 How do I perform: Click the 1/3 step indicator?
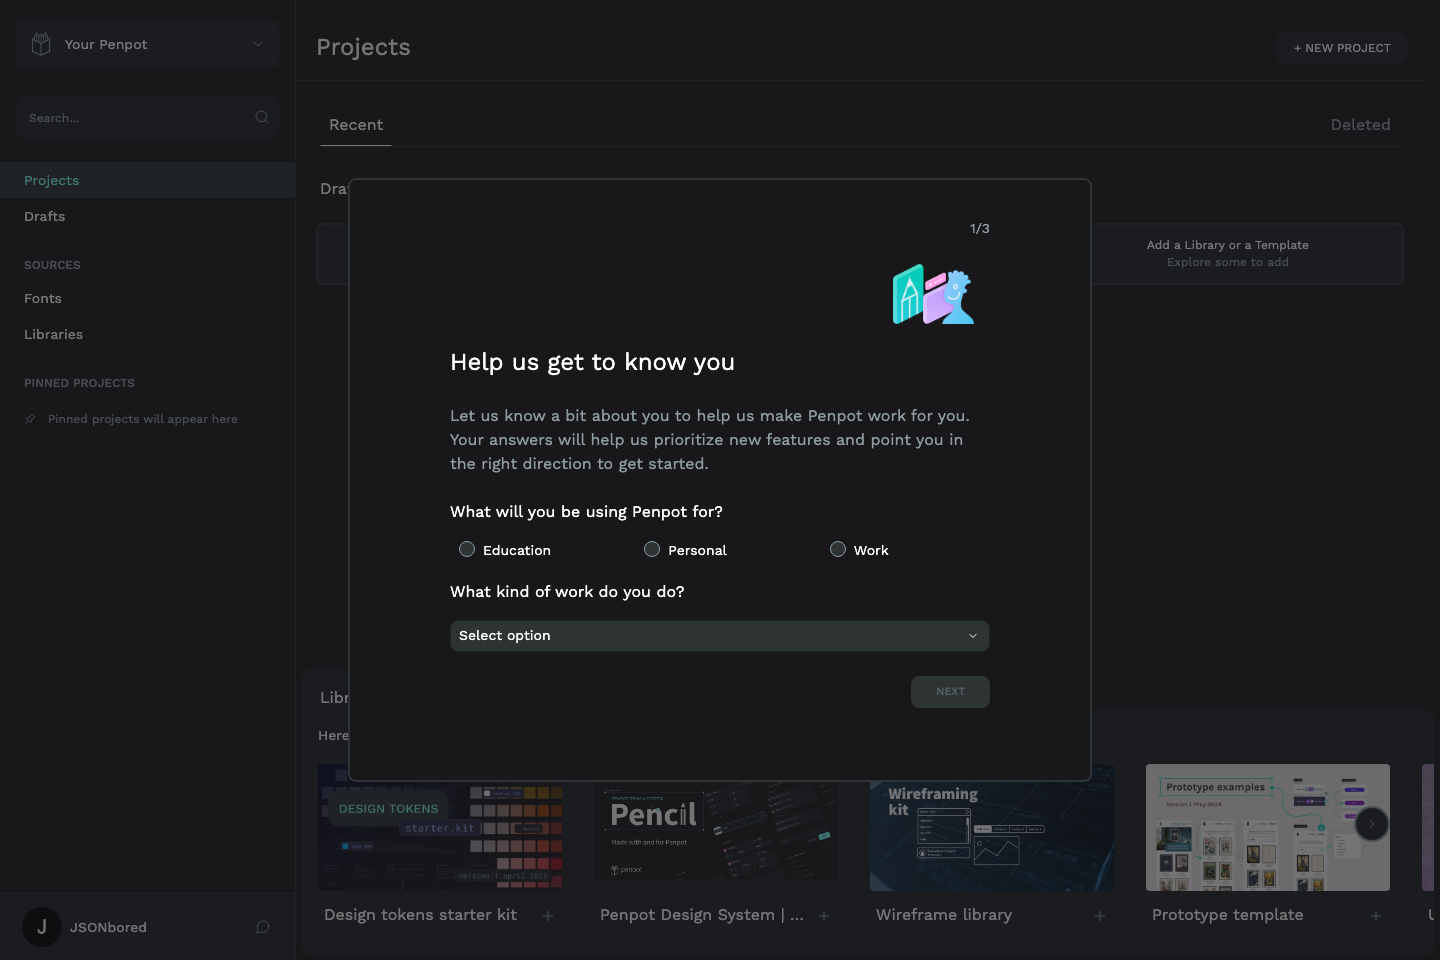tap(980, 229)
